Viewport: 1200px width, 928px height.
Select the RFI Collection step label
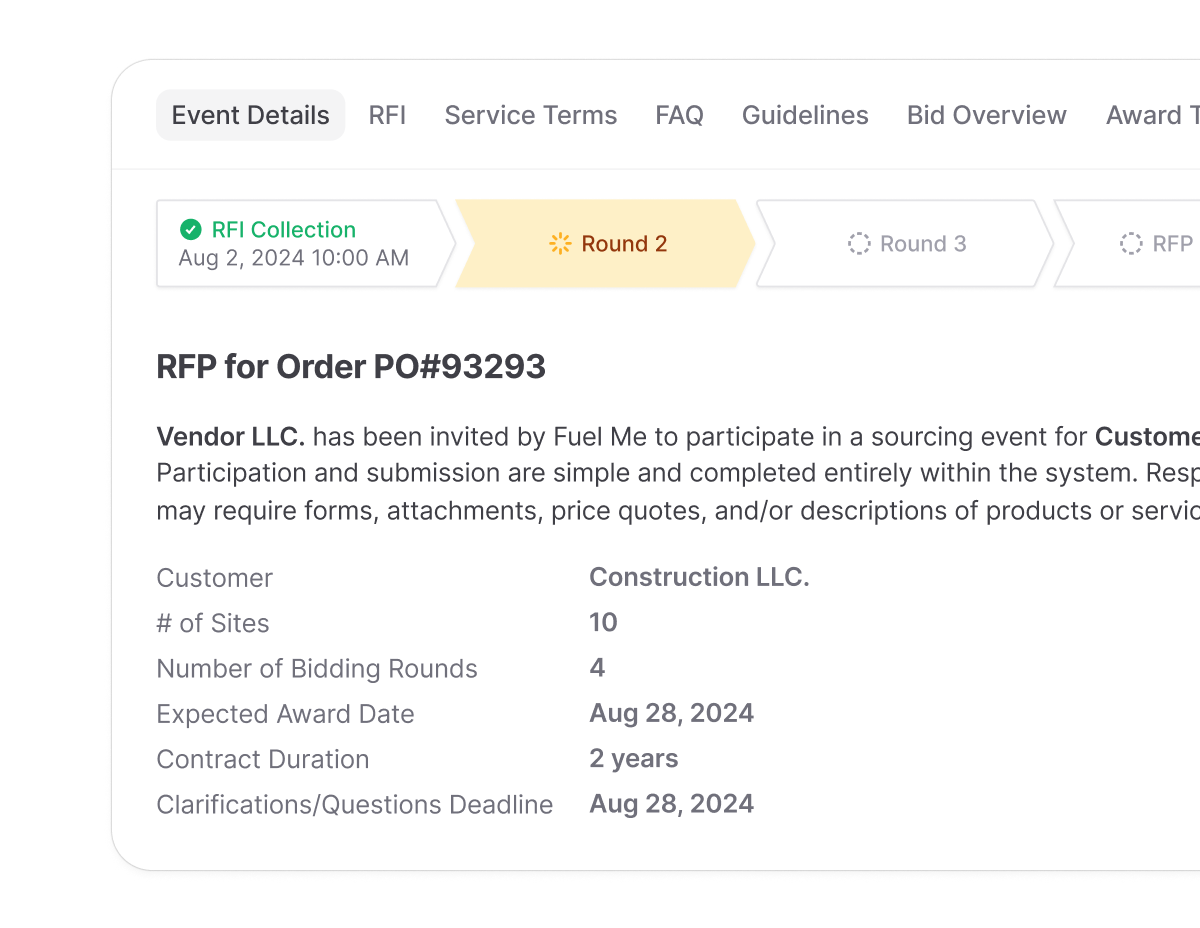283,230
